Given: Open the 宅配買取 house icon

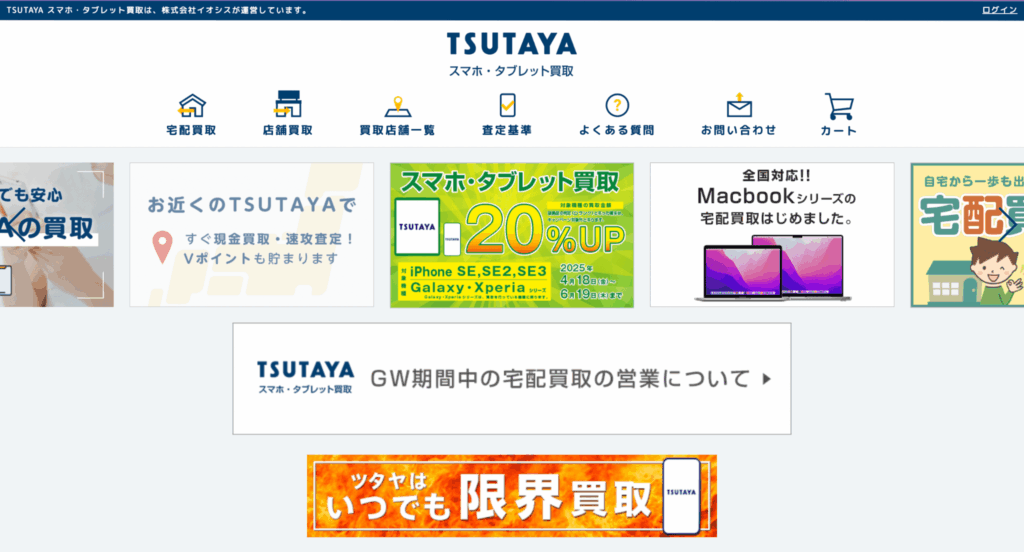Looking at the screenshot, I should pyautogui.click(x=191, y=105).
